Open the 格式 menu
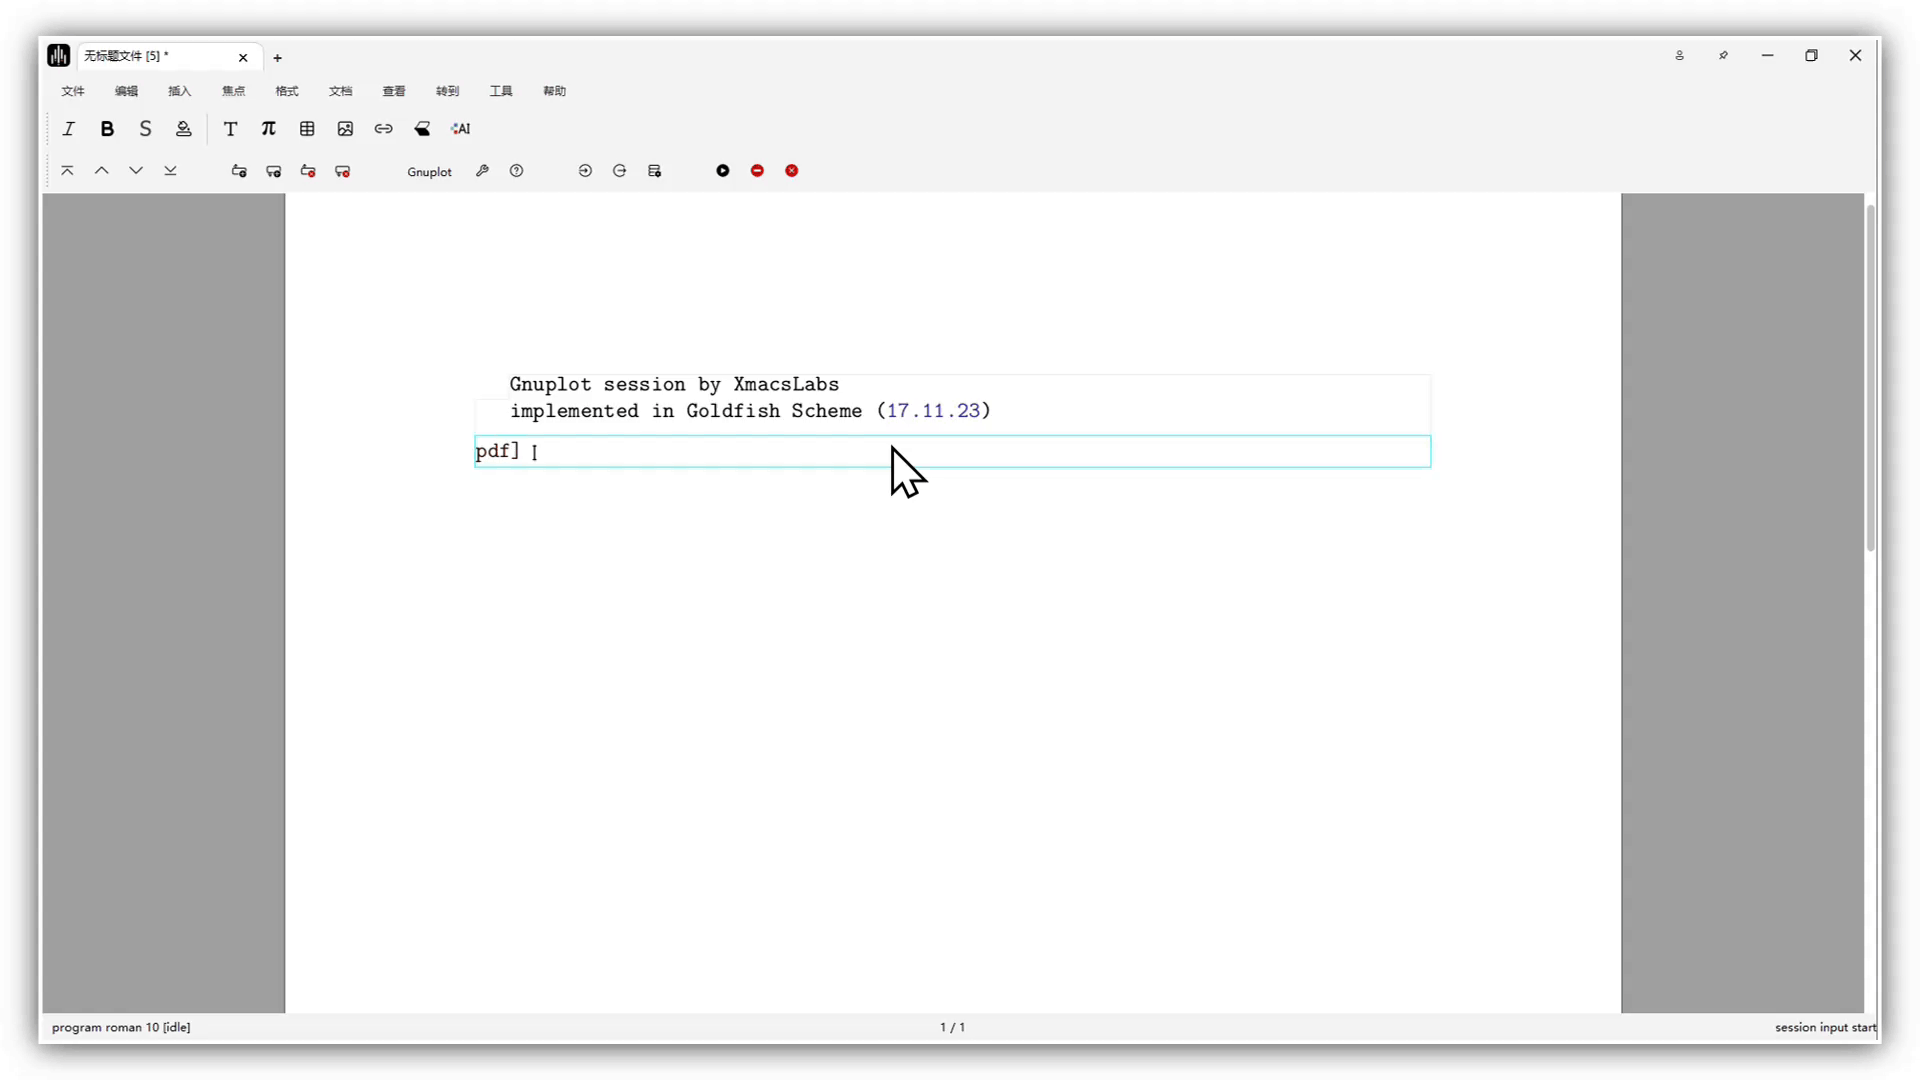 287,91
